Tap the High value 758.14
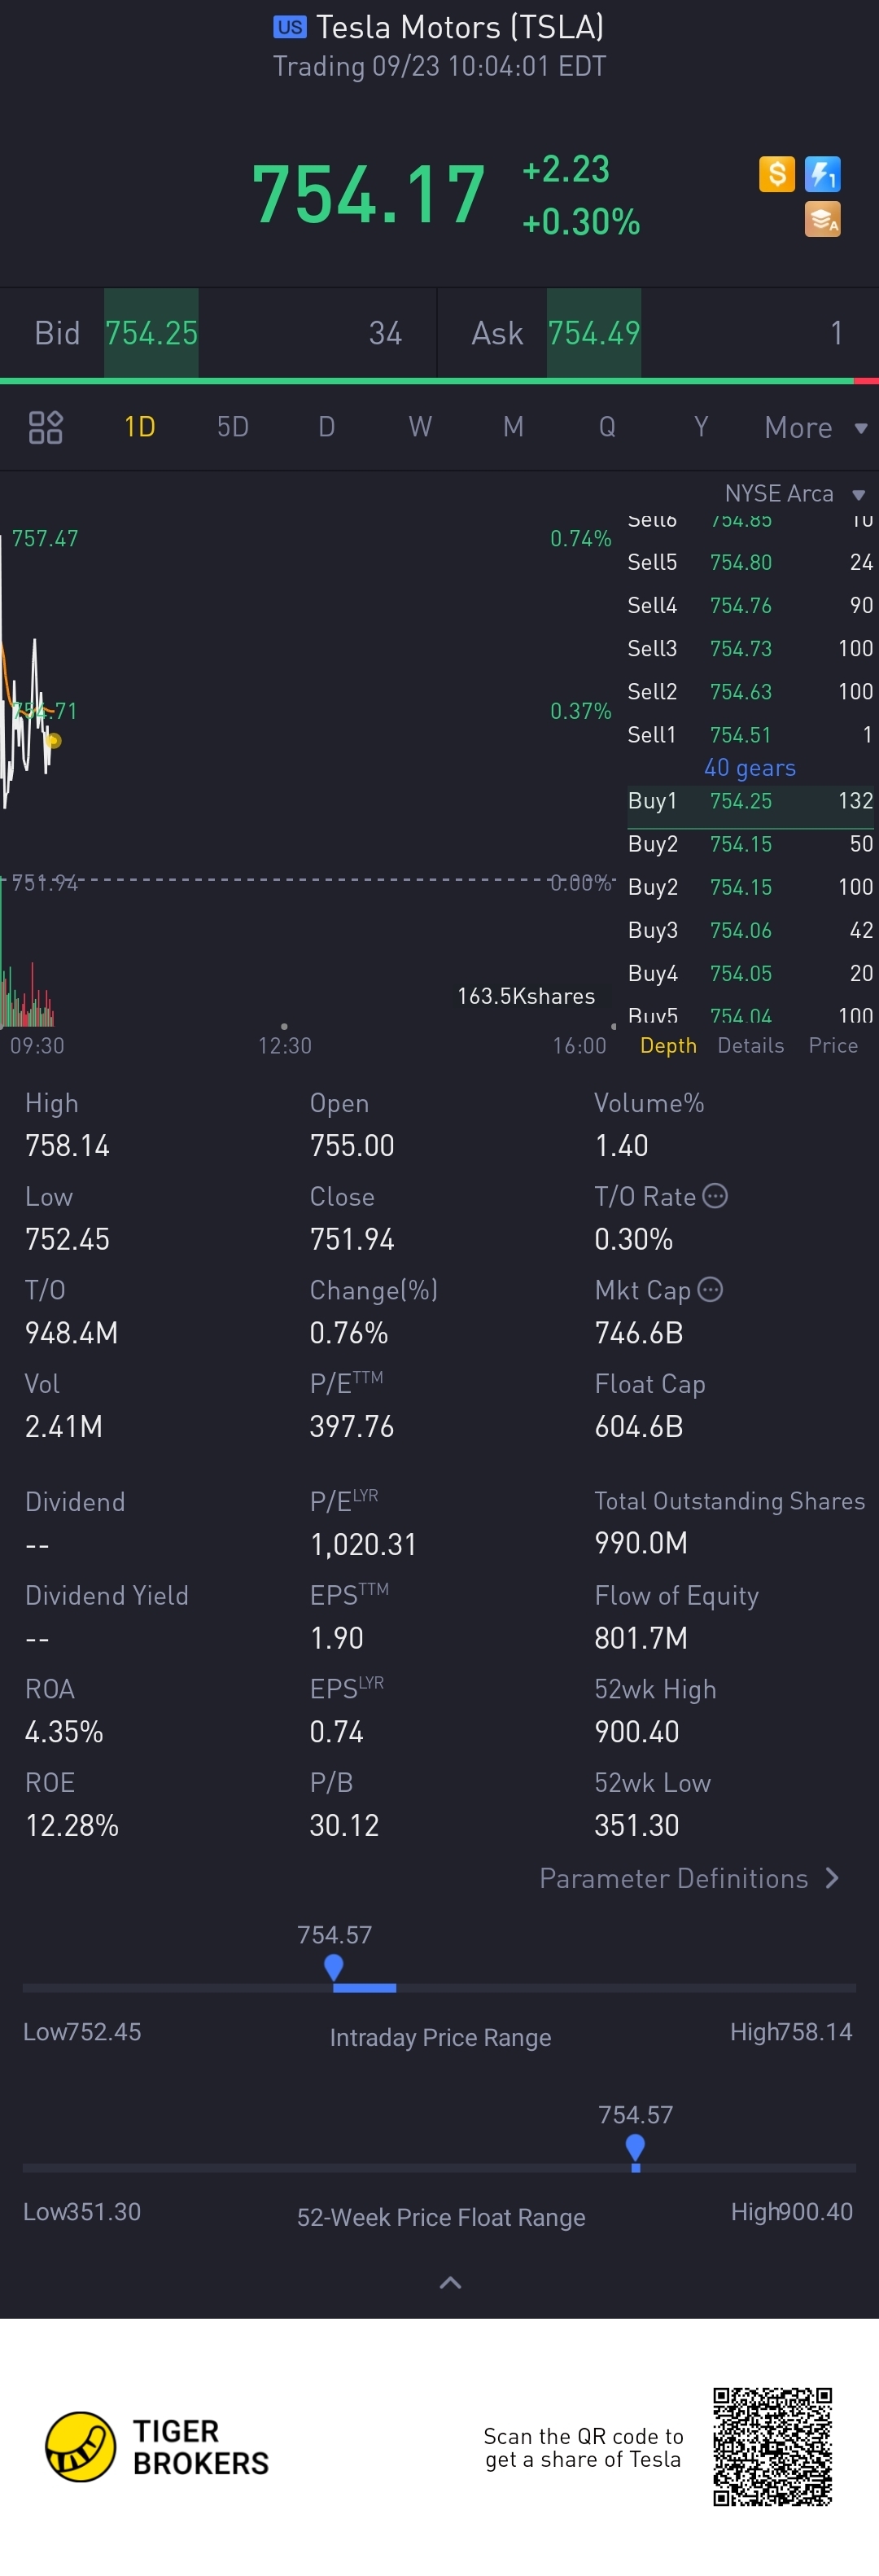 [67, 1145]
